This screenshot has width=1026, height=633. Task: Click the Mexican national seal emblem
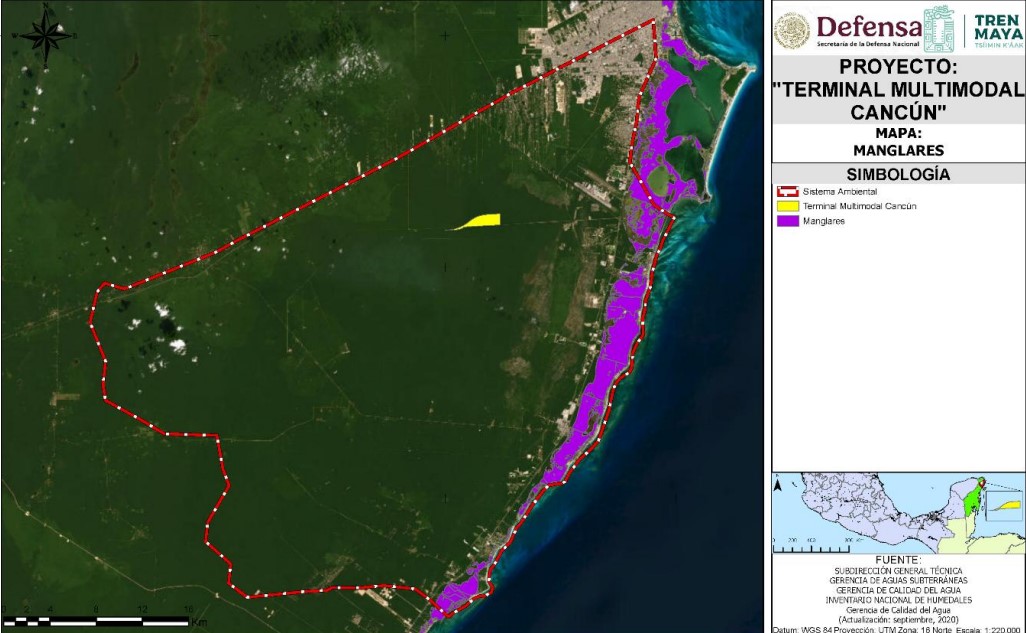[792, 30]
